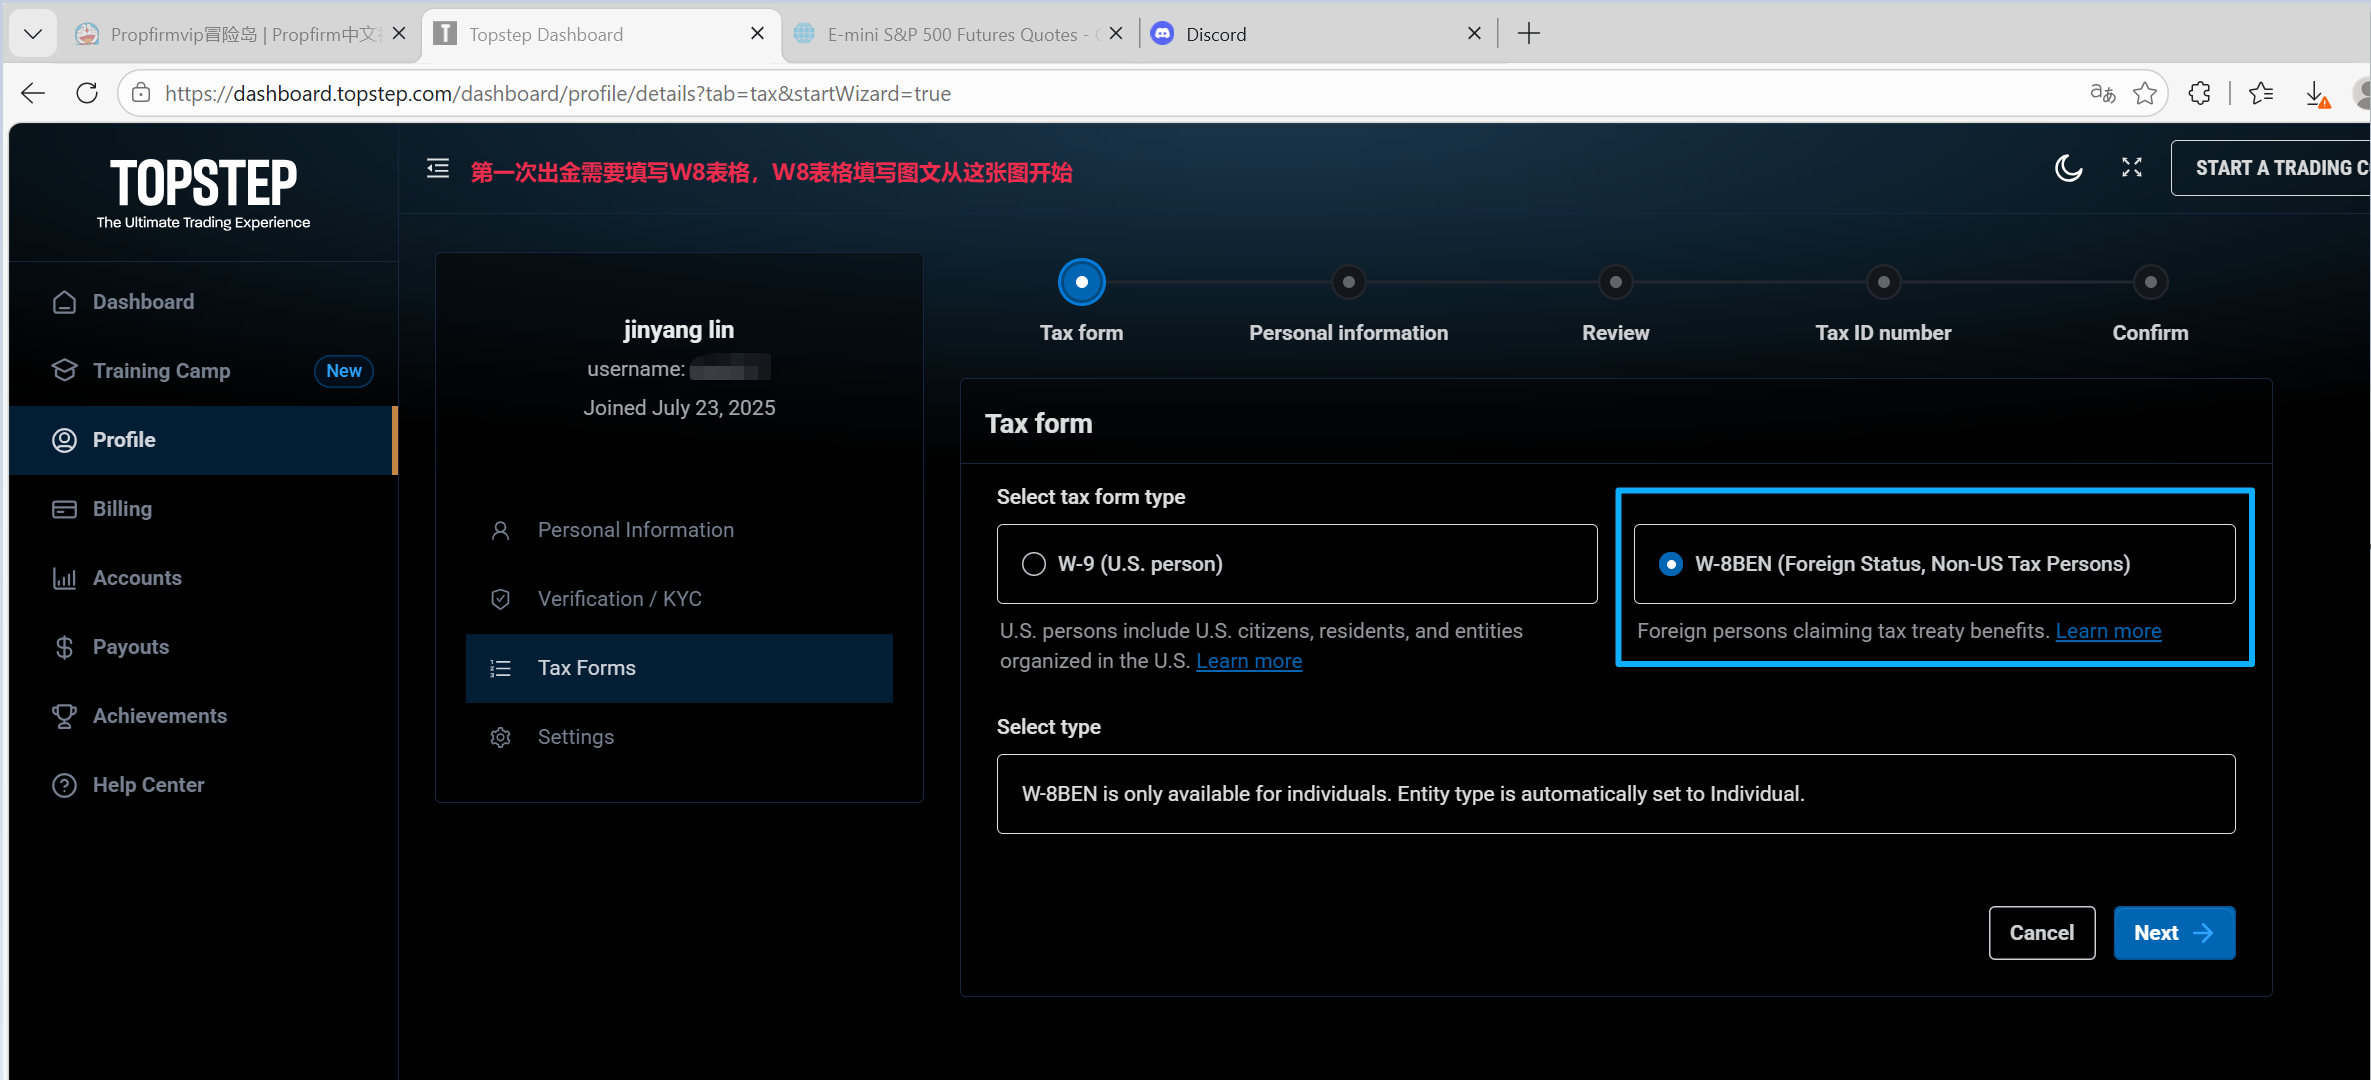Open new browser tab with plus icon
The width and height of the screenshot is (2371, 1080).
pyautogui.click(x=1529, y=34)
